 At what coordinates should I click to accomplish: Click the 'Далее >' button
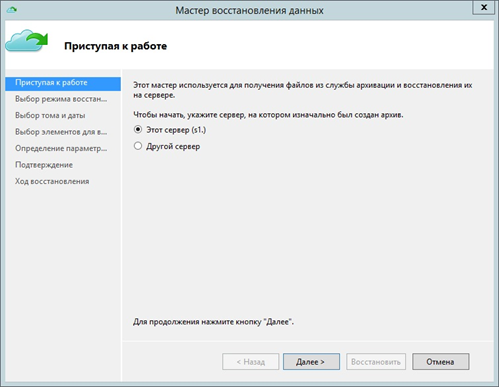(311, 362)
